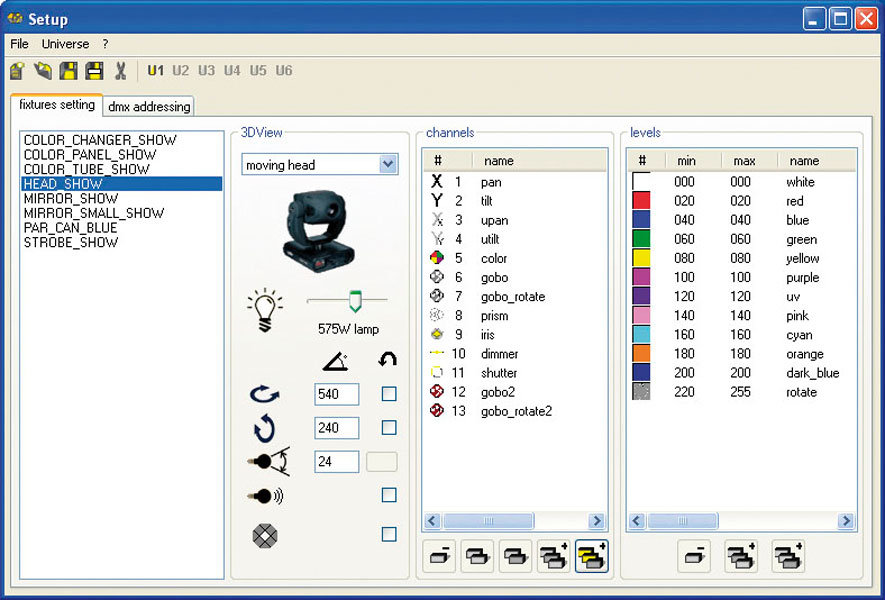Add a new channel with the highlighted add icon
Viewport: 885px width, 600px height.
coord(592,556)
